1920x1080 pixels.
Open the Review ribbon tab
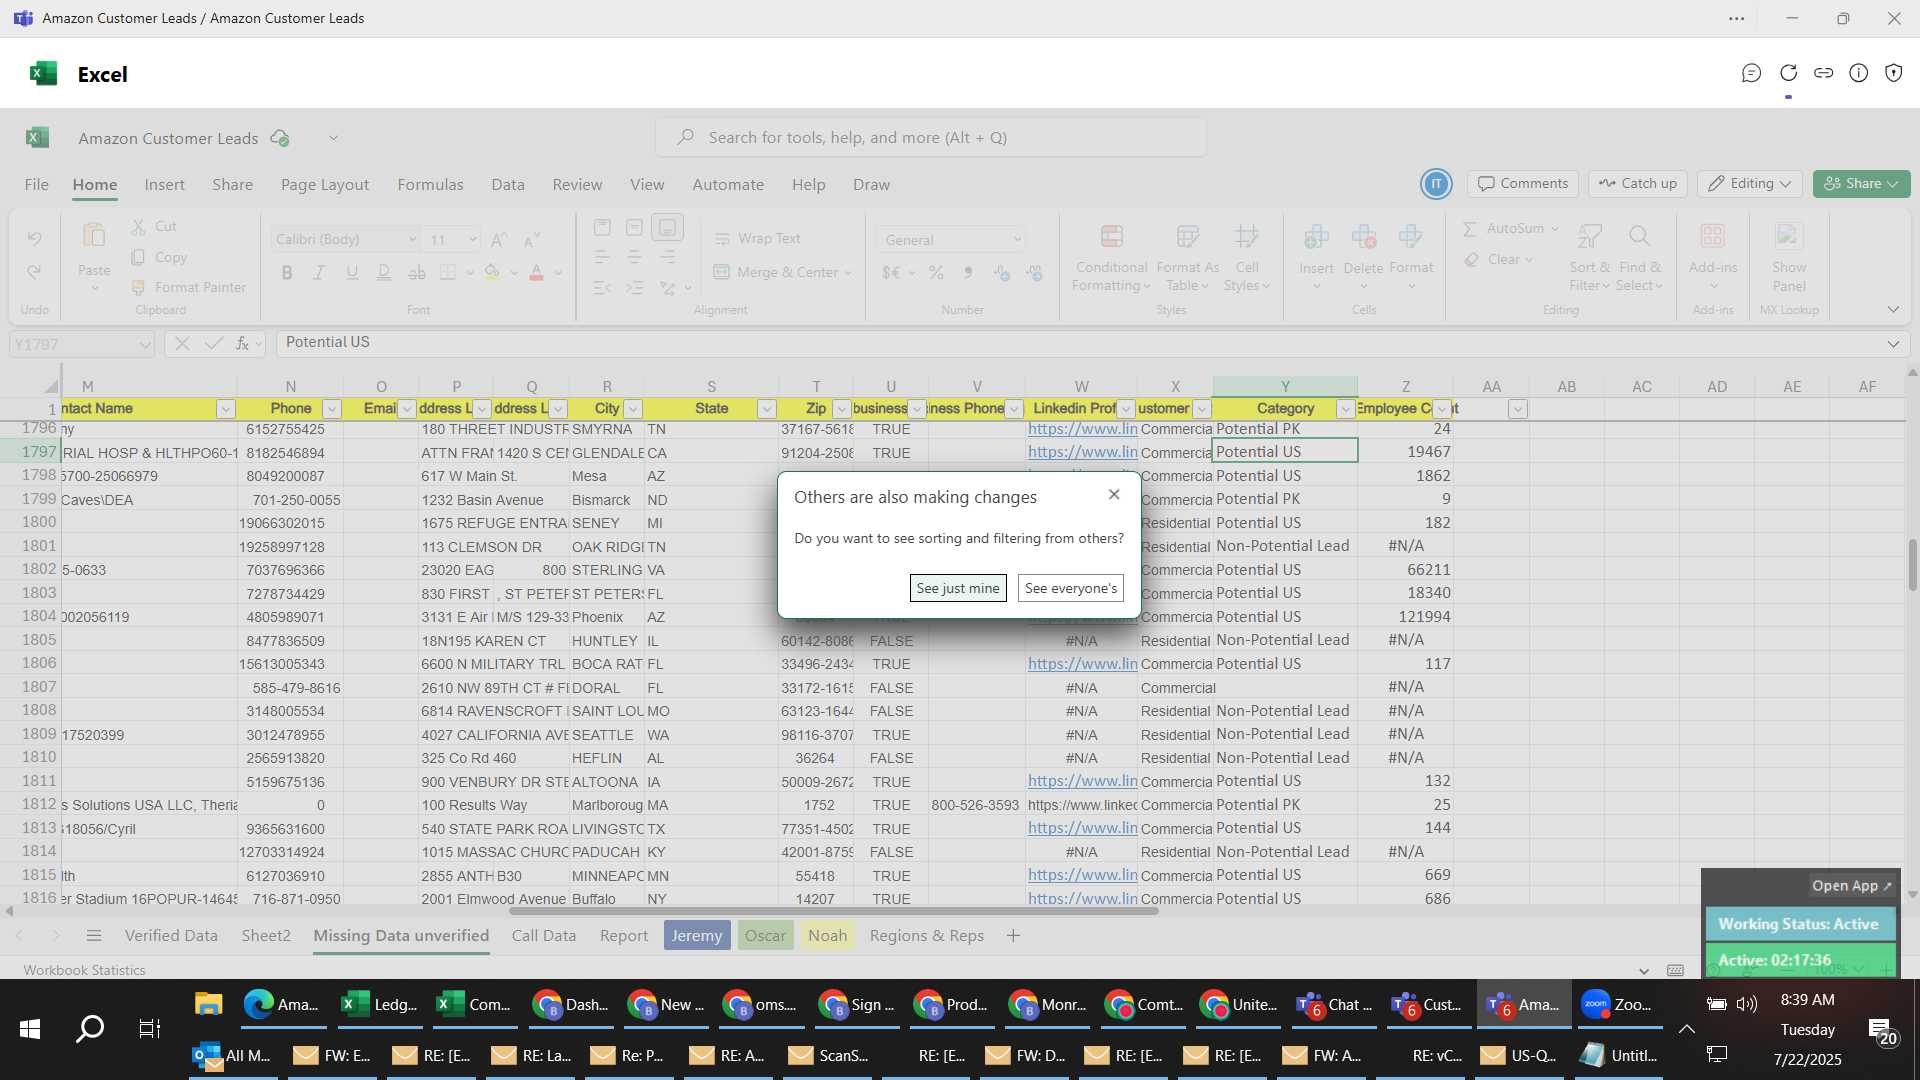[577, 185]
